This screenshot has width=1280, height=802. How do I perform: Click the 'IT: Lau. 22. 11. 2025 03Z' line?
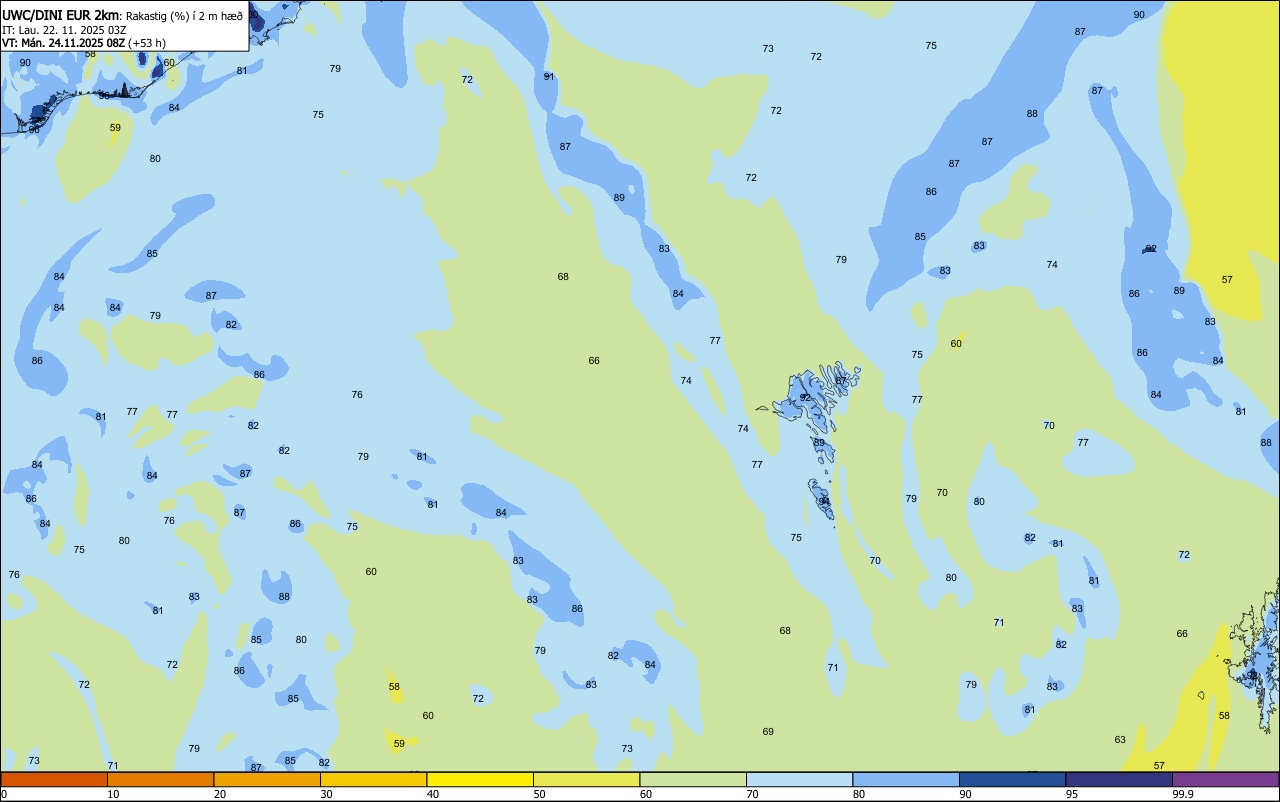point(64,30)
